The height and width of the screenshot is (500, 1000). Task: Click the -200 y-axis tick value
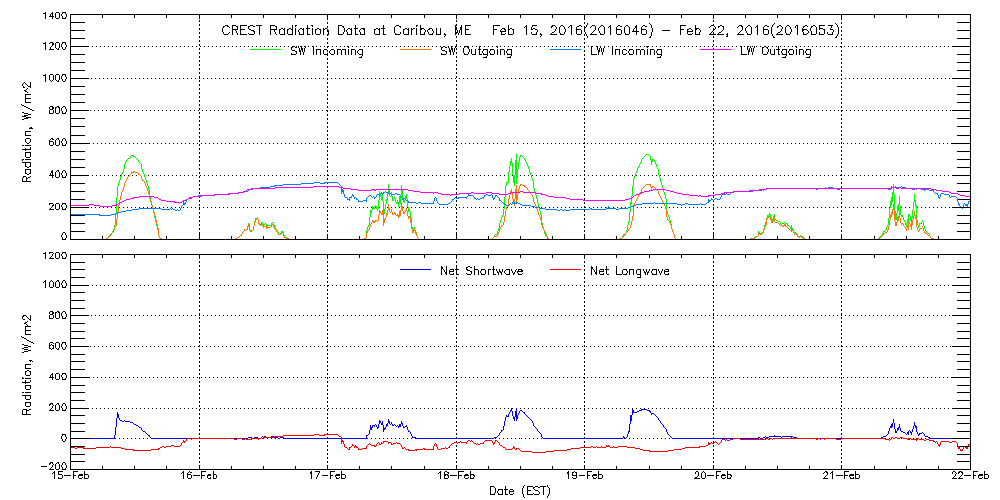pyautogui.click(x=54, y=466)
